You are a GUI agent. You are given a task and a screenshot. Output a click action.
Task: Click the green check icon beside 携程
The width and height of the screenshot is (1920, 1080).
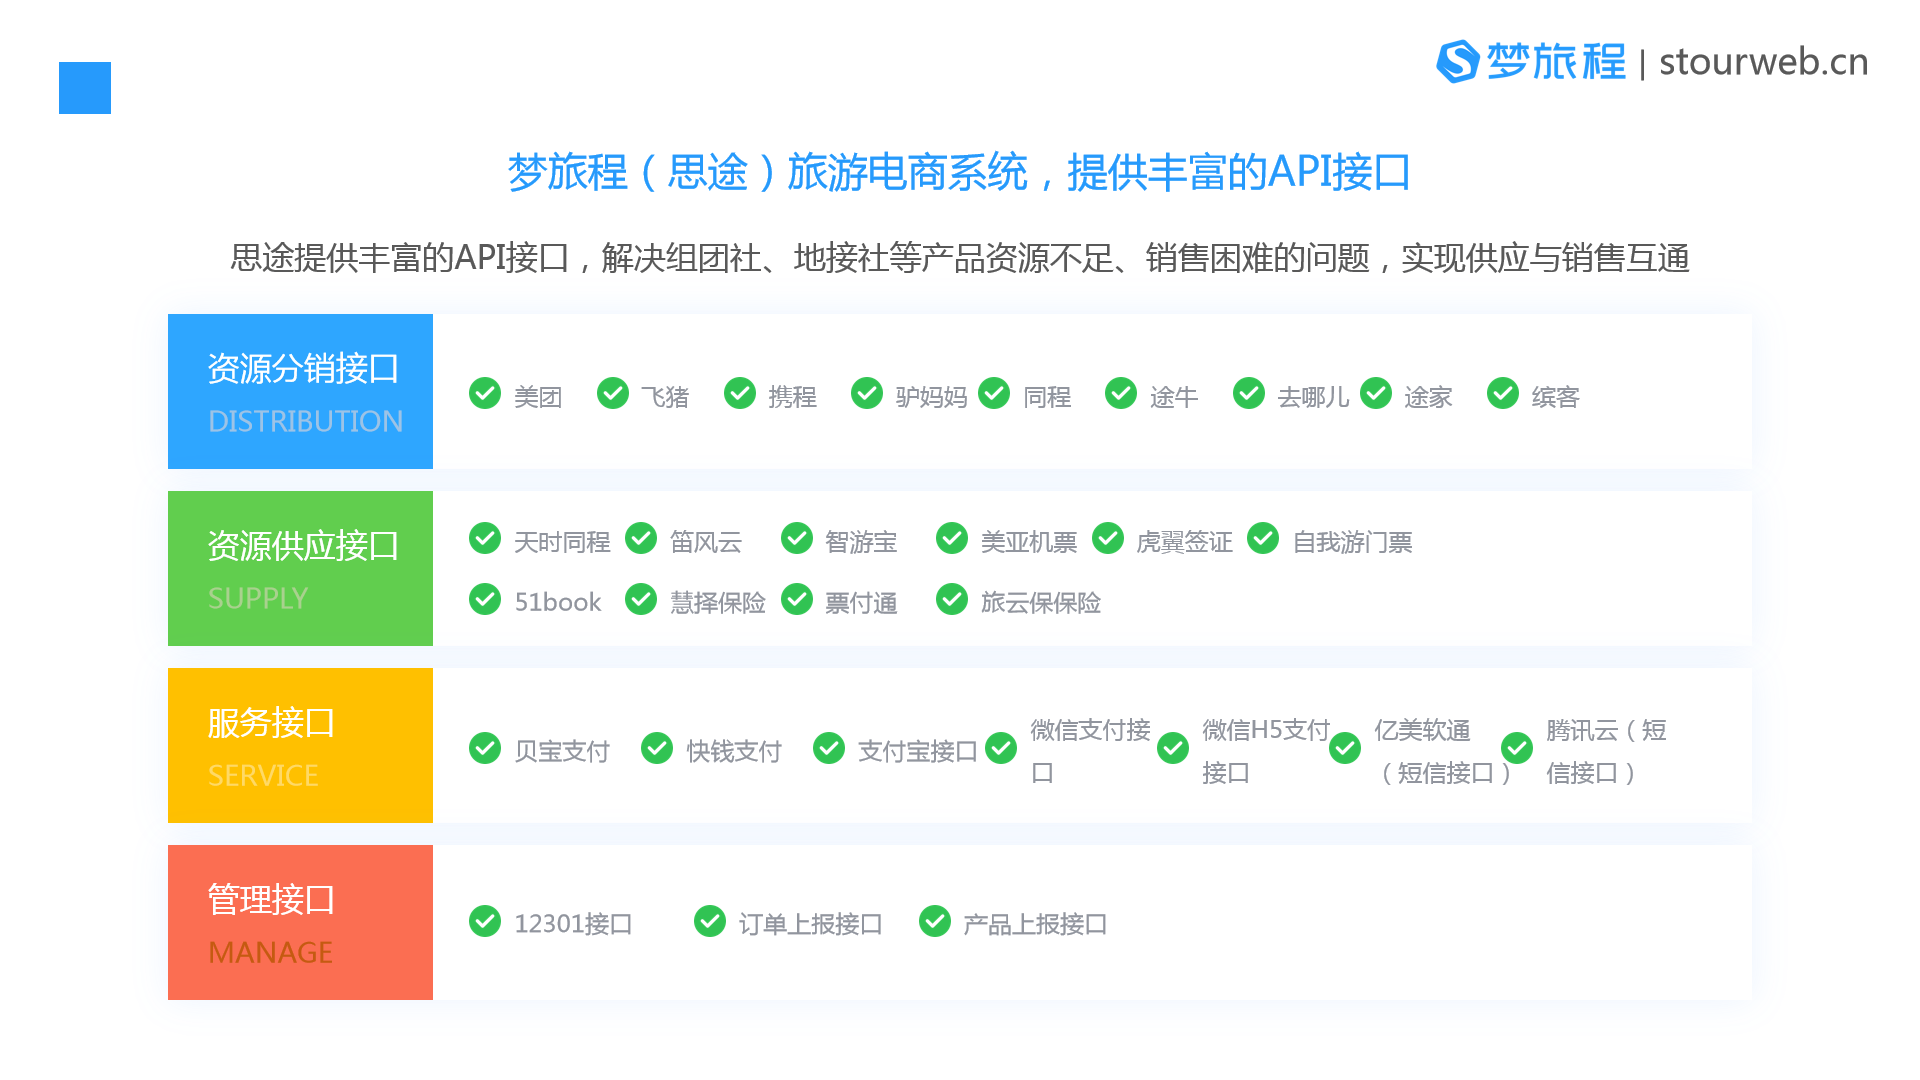[740, 394]
